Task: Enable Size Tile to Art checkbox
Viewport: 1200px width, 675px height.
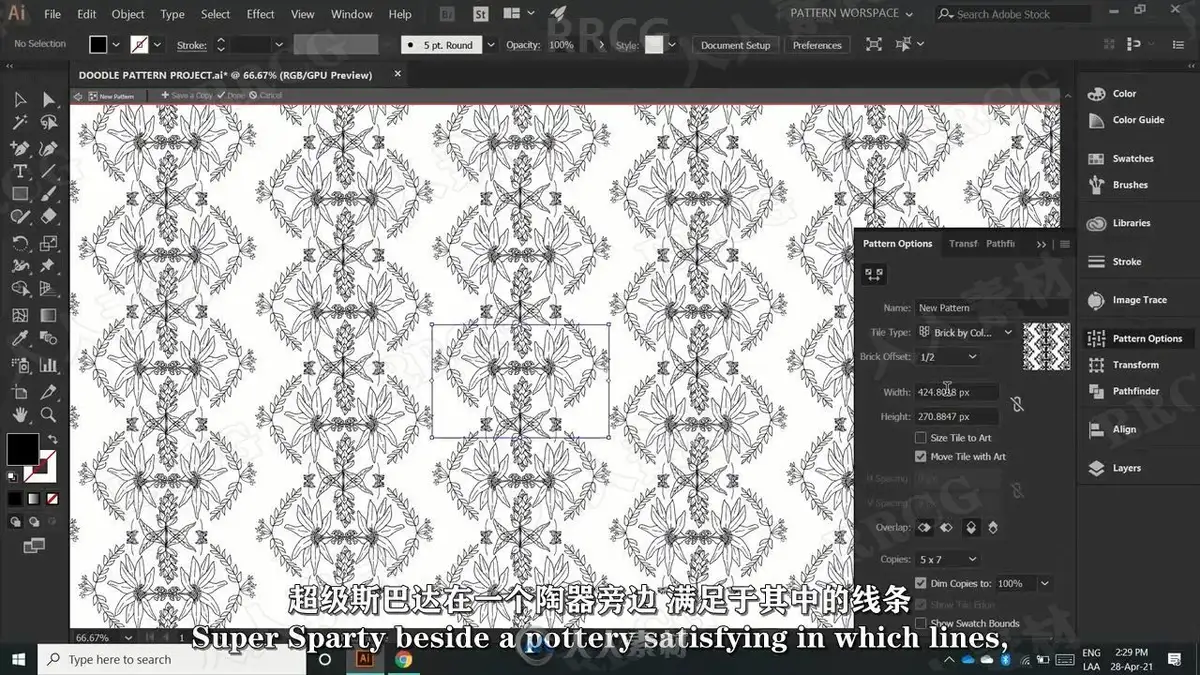Action: tap(920, 438)
